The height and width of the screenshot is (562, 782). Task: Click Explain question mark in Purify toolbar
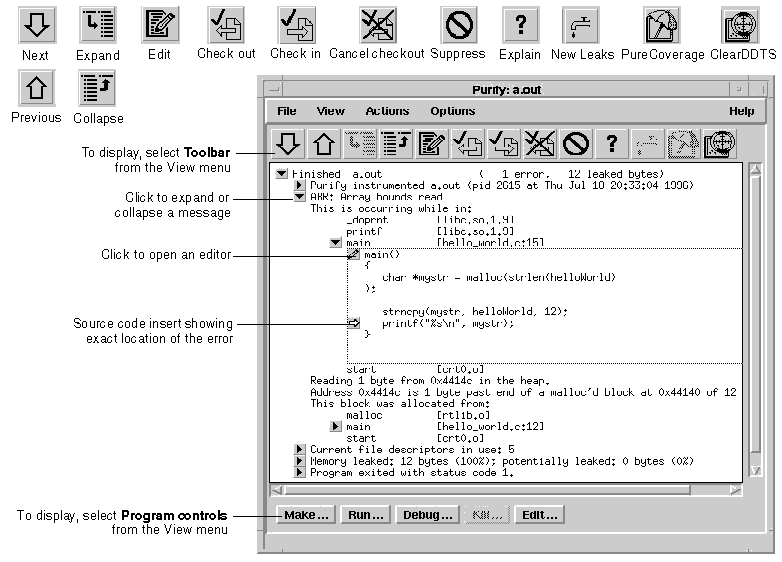click(611, 144)
